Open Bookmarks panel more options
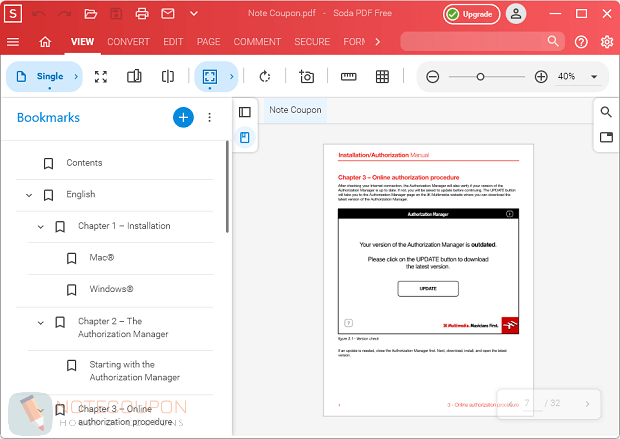620x439 pixels. pyautogui.click(x=210, y=117)
